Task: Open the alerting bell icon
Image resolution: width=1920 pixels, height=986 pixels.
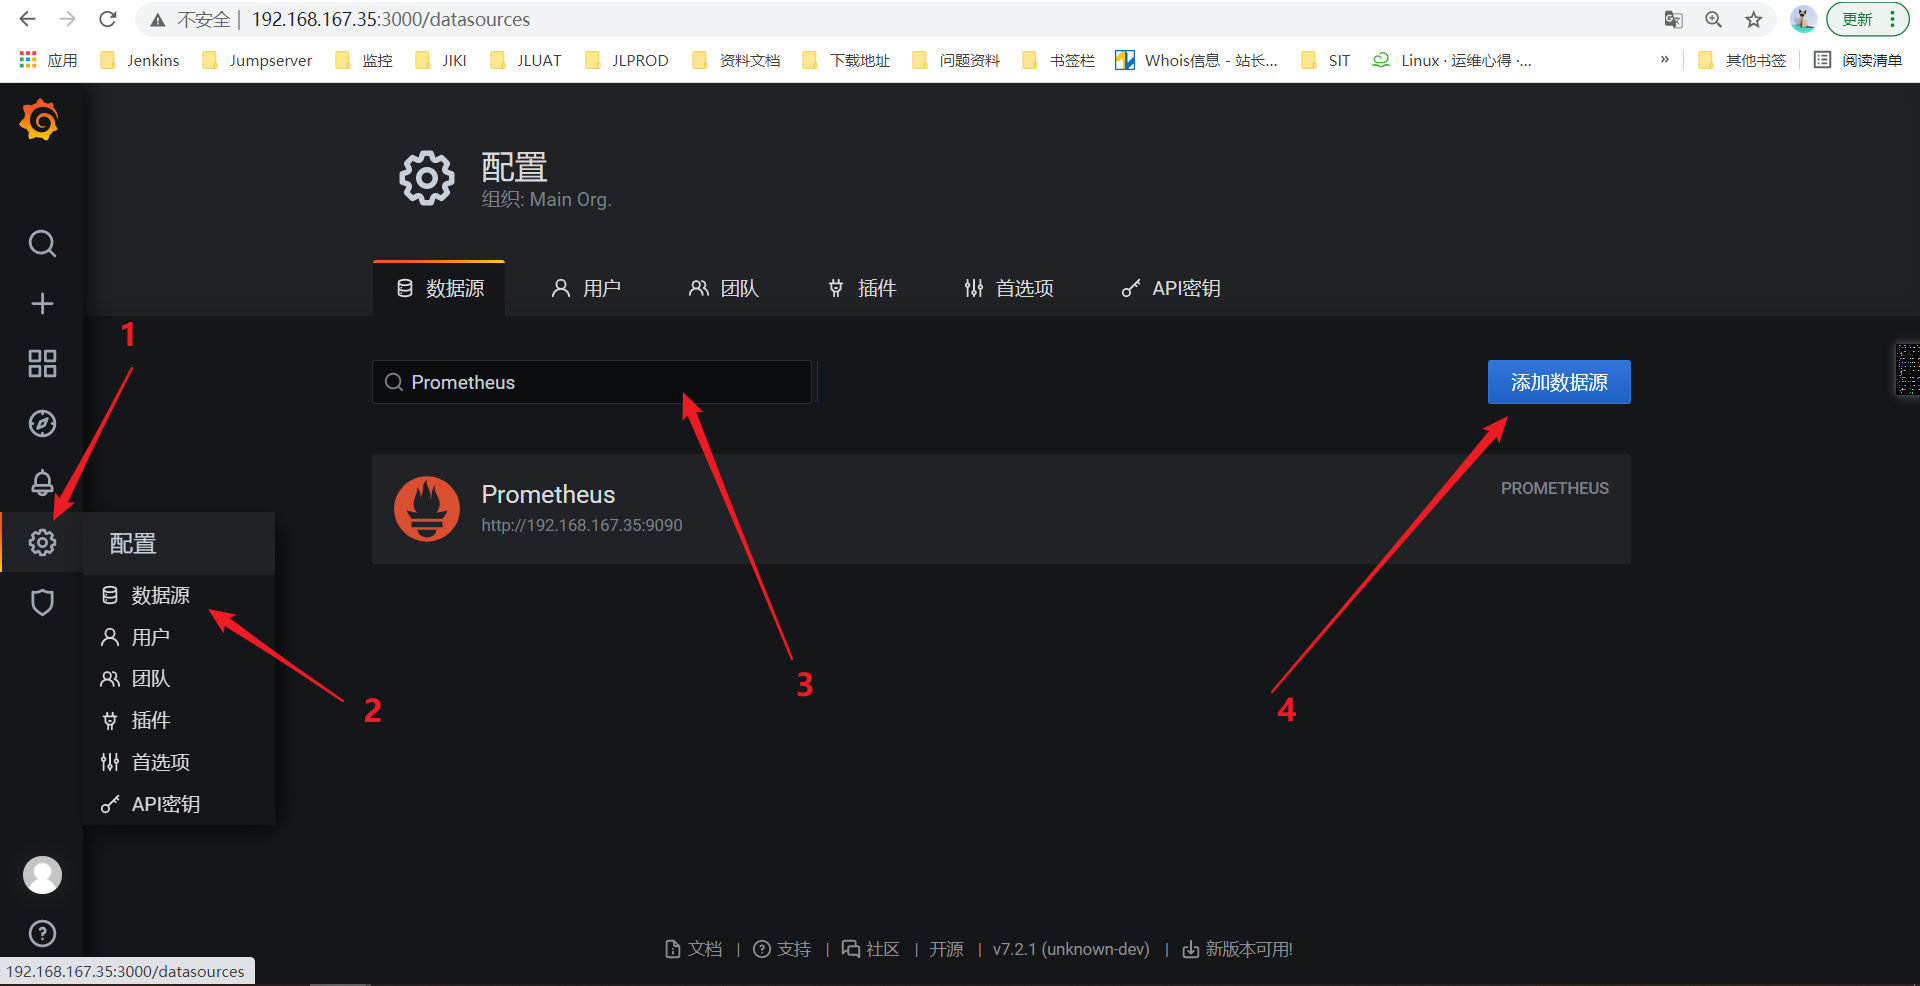Action: pos(42,483)
